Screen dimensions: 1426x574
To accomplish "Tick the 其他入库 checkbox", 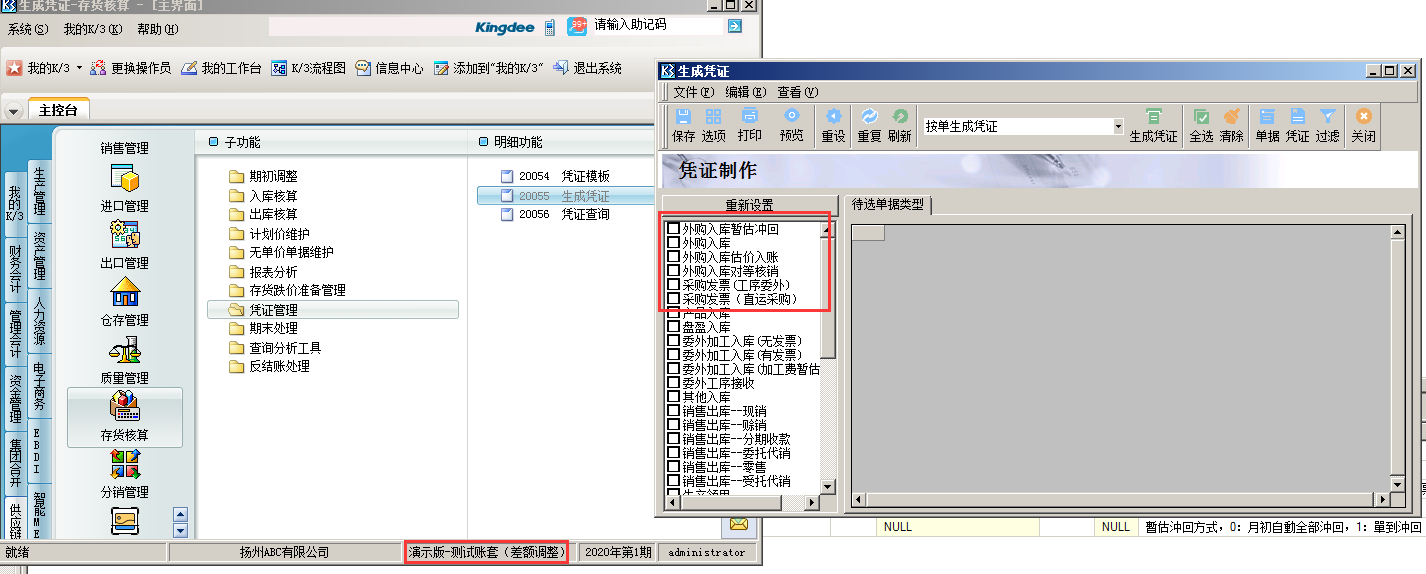I will pyautogui.click(x=674, y=397).
